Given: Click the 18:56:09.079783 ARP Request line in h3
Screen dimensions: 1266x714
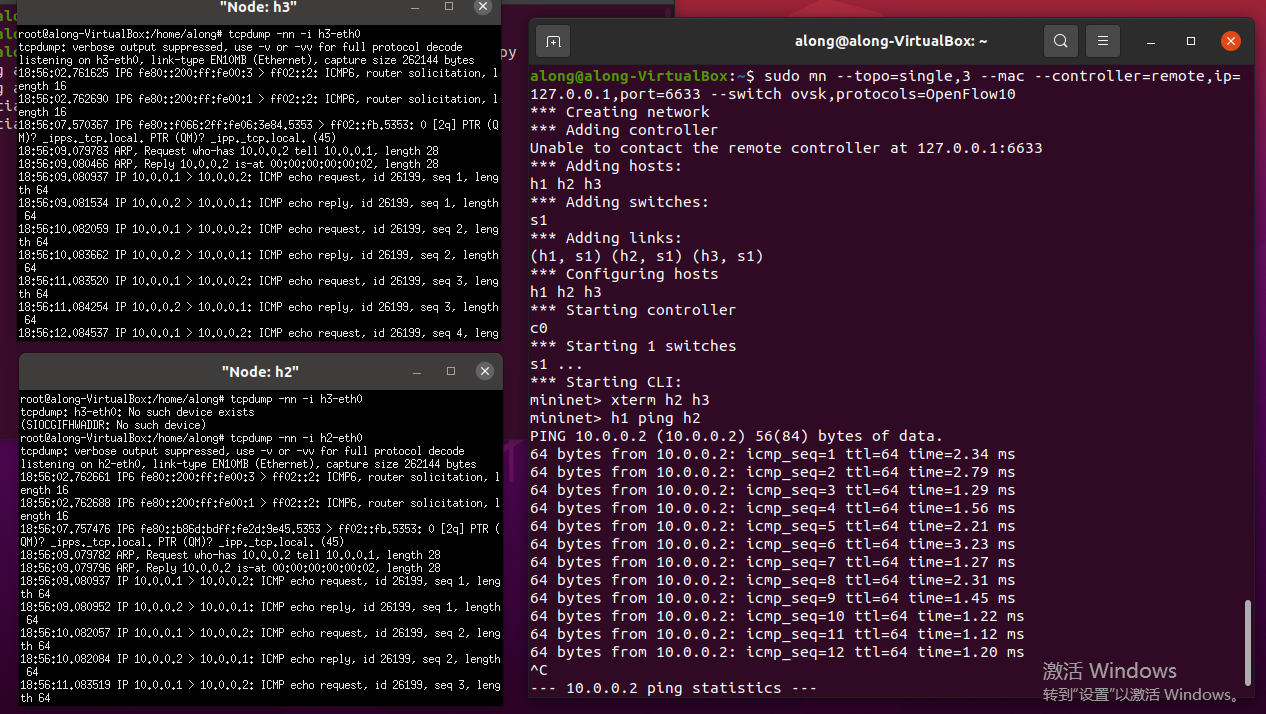Looking at the screenshot, I should click(x=228, y=151).
